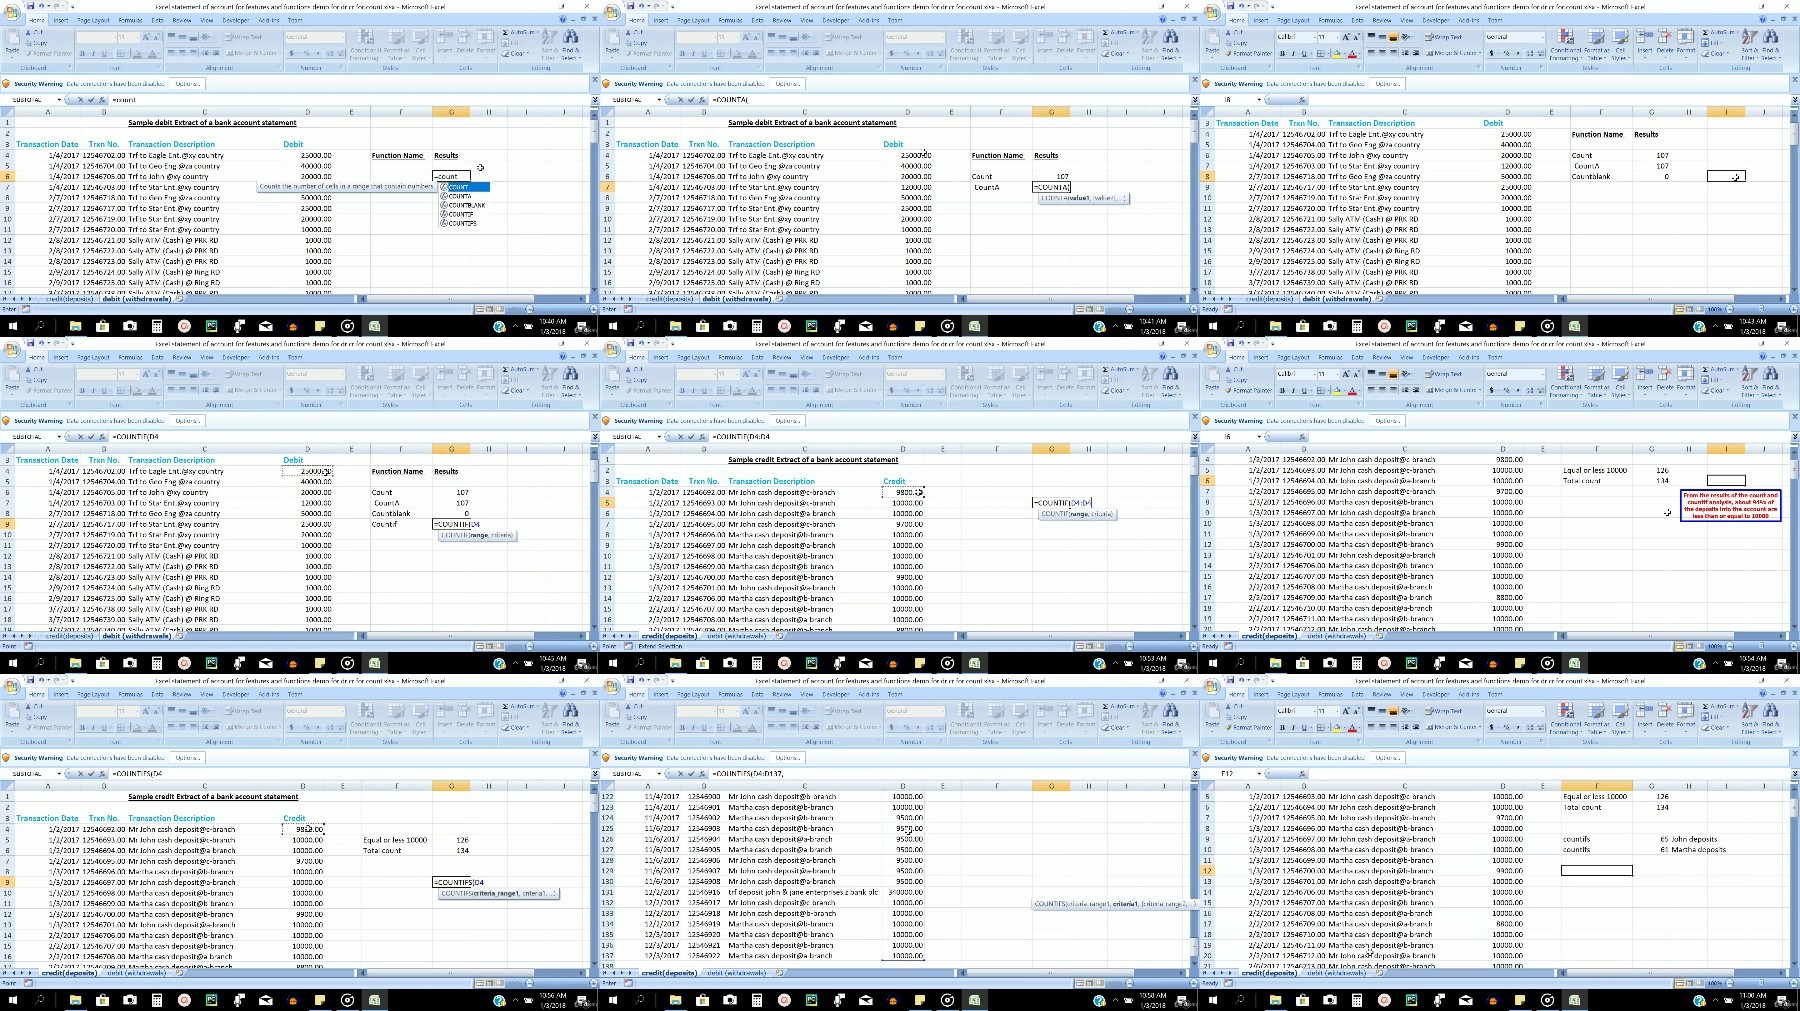Viewport: 1800px width, 1011px height.
Task: Switch to credit(deposits) sheet in the 10:43 AM window
Action: (1270, 299)
